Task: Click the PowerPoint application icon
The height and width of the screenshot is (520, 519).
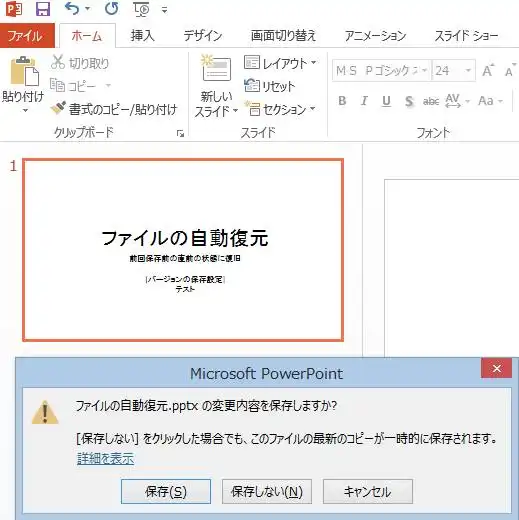Action: tap(14, 9)
